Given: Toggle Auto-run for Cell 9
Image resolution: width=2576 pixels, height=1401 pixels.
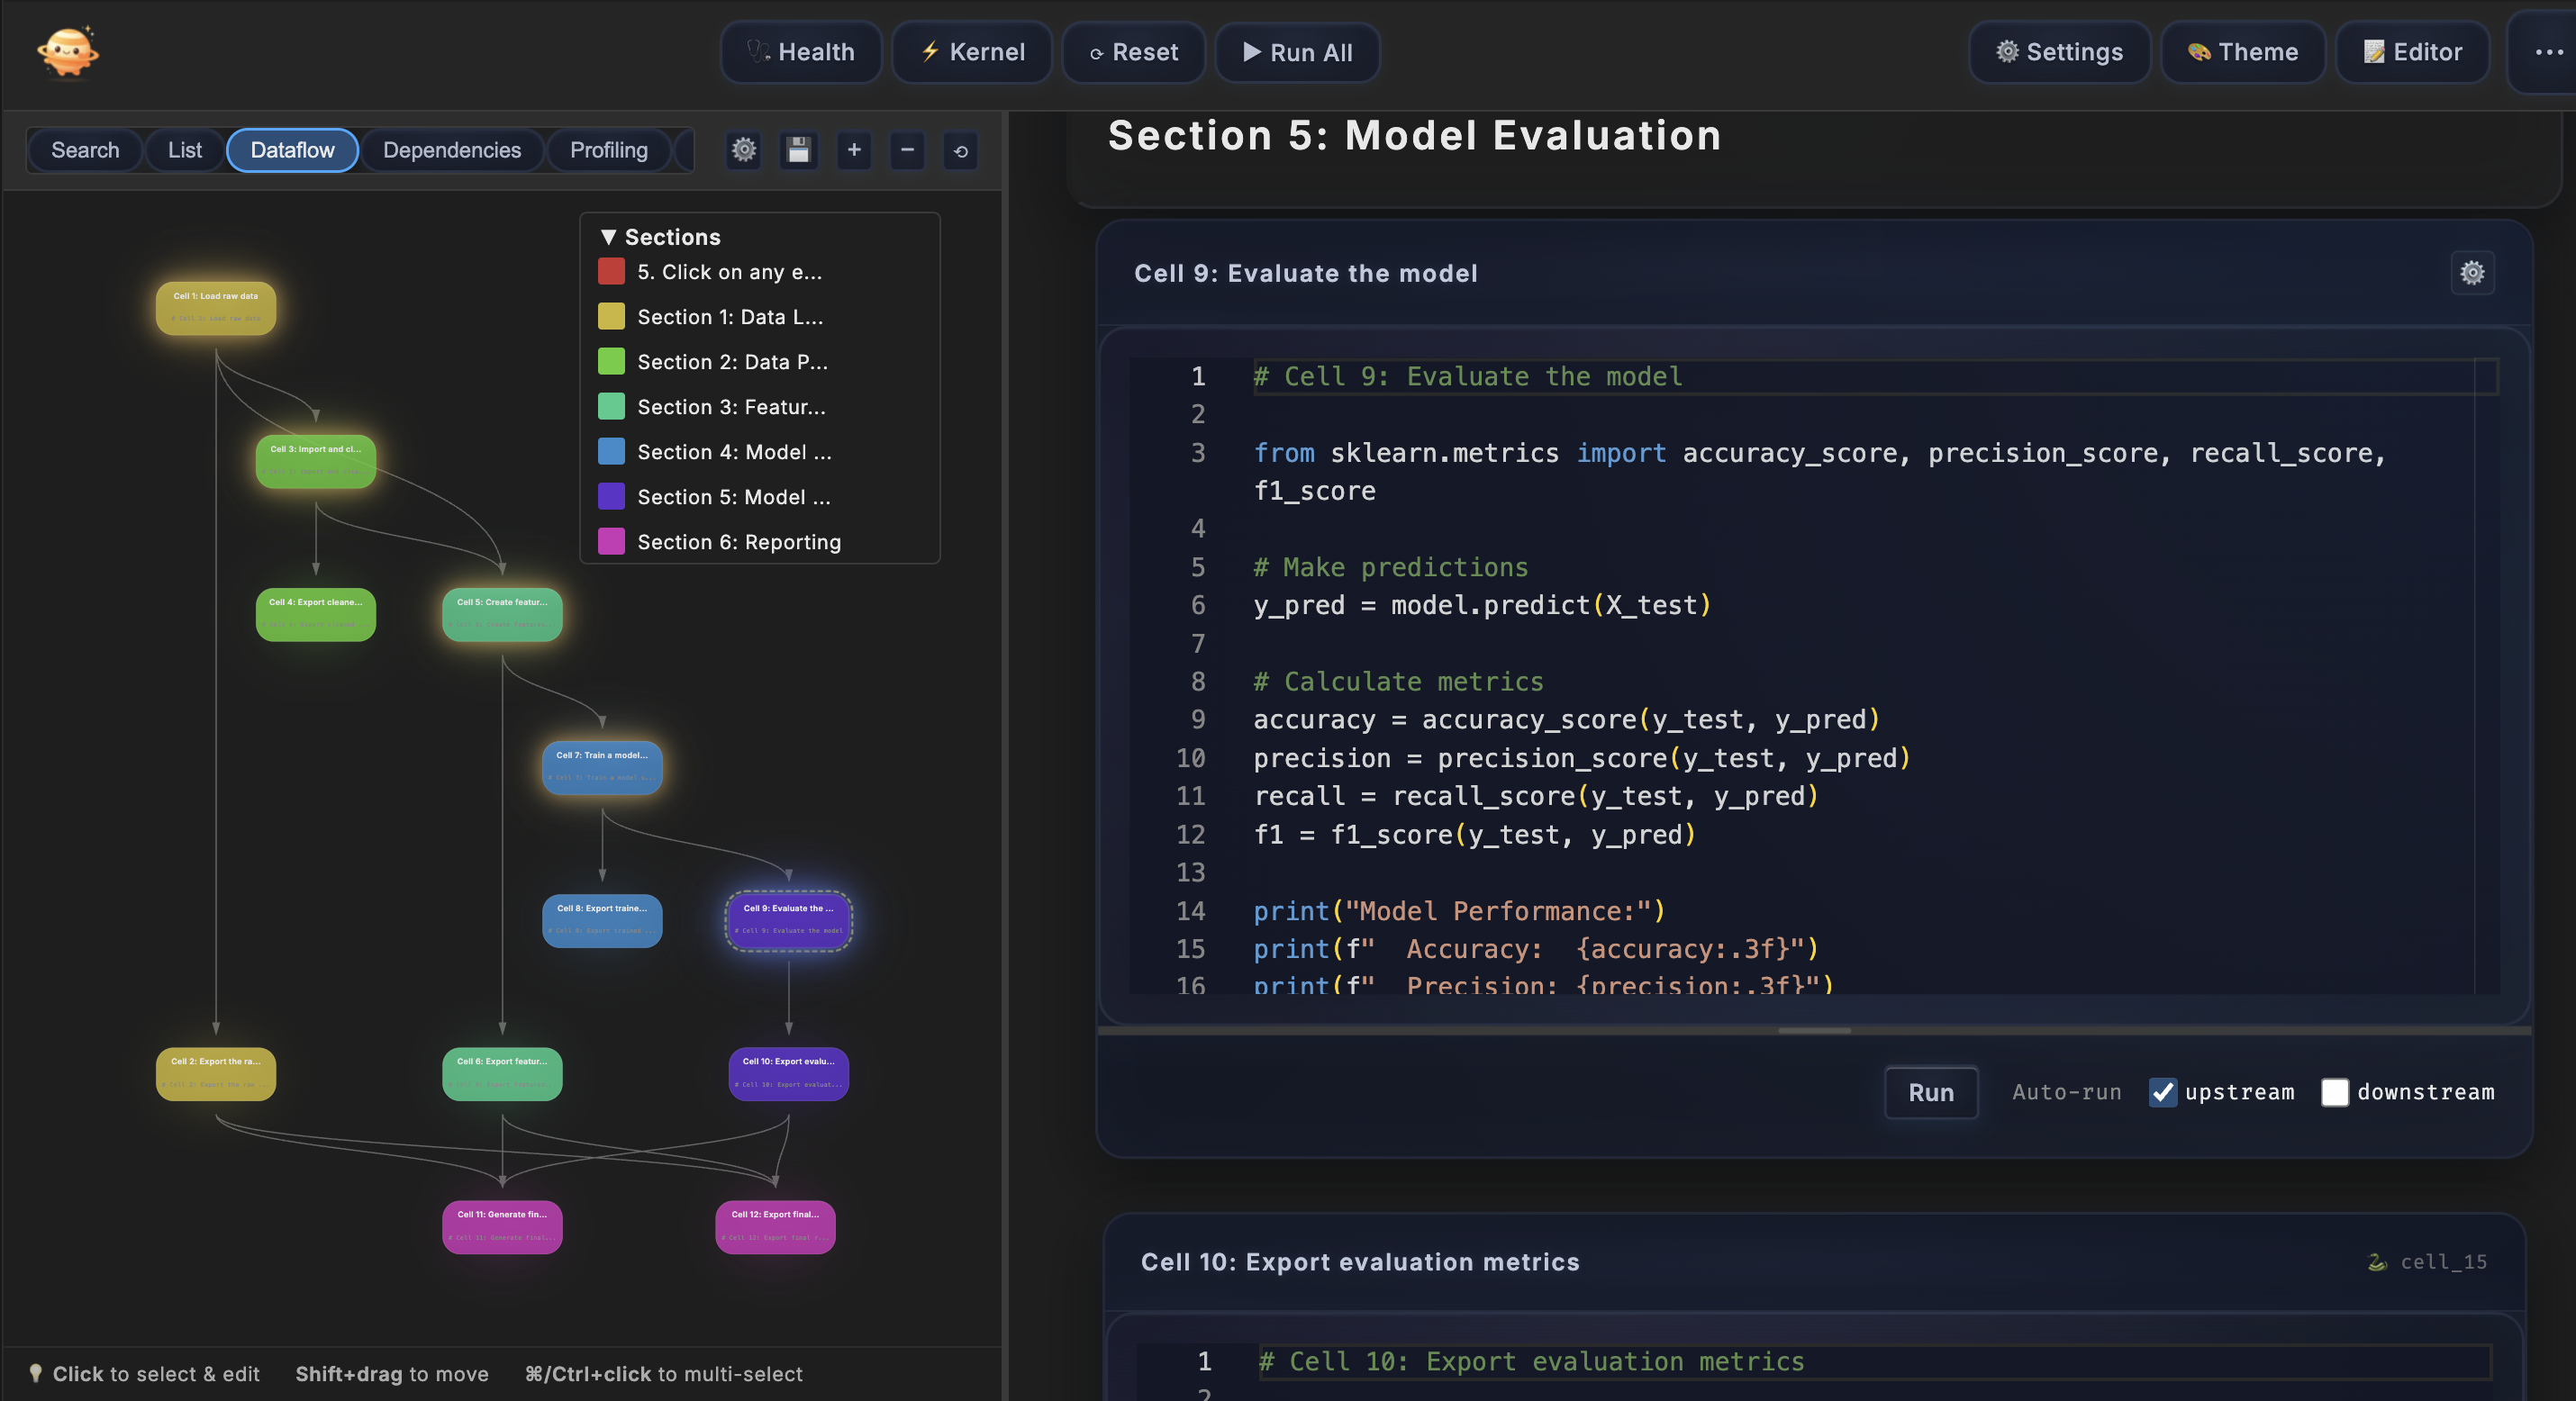Looking at the screenshot, I should 2065,1093.
